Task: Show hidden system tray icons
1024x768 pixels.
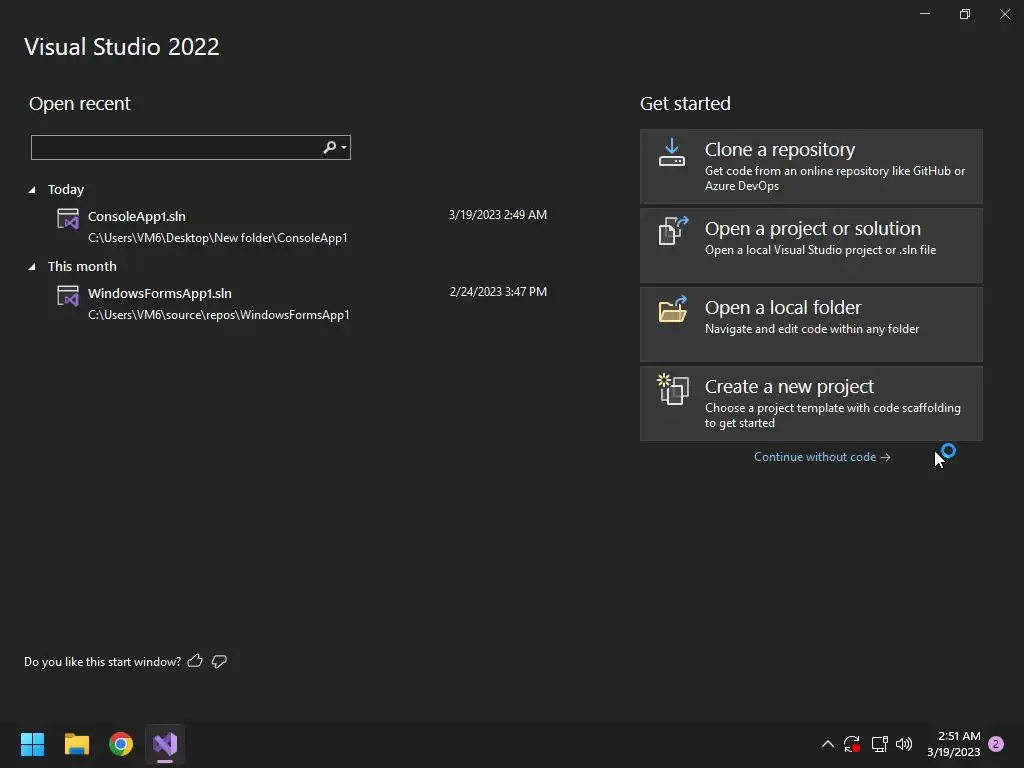Action: [827, 744]
